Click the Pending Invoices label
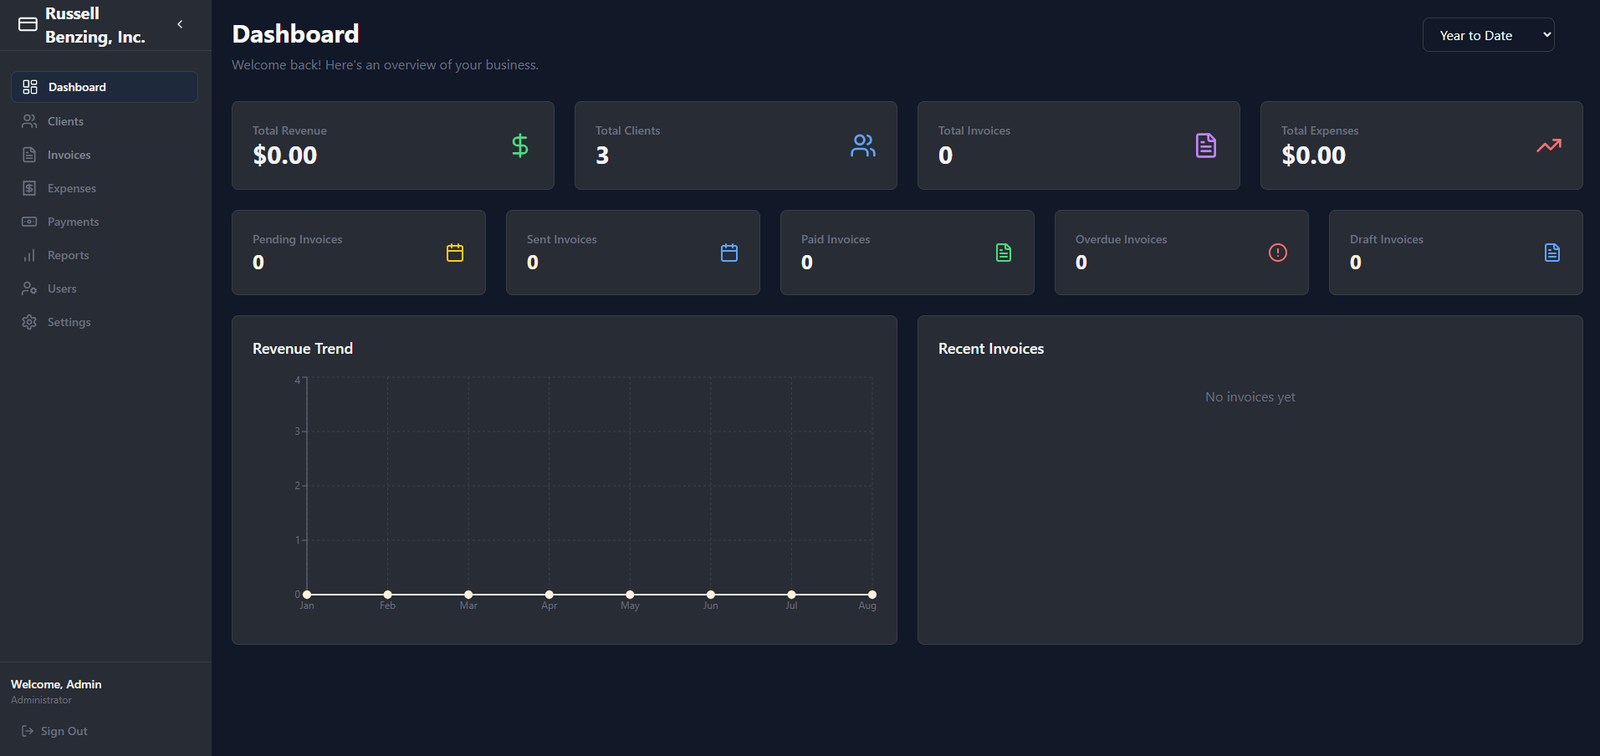The image size is (1600, 756). 297,240
